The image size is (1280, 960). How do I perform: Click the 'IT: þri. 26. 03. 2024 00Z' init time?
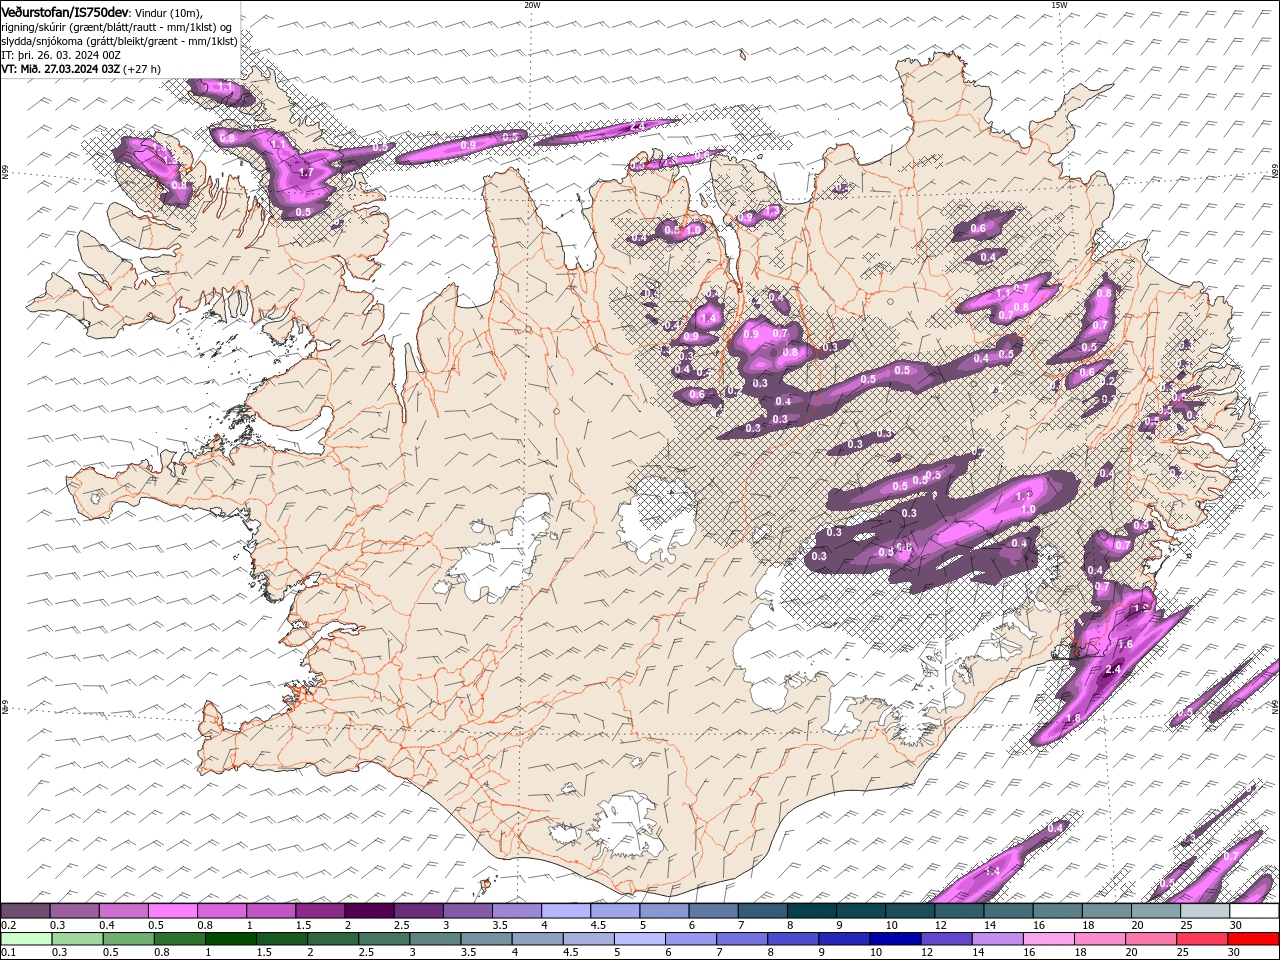coord(61,55)
